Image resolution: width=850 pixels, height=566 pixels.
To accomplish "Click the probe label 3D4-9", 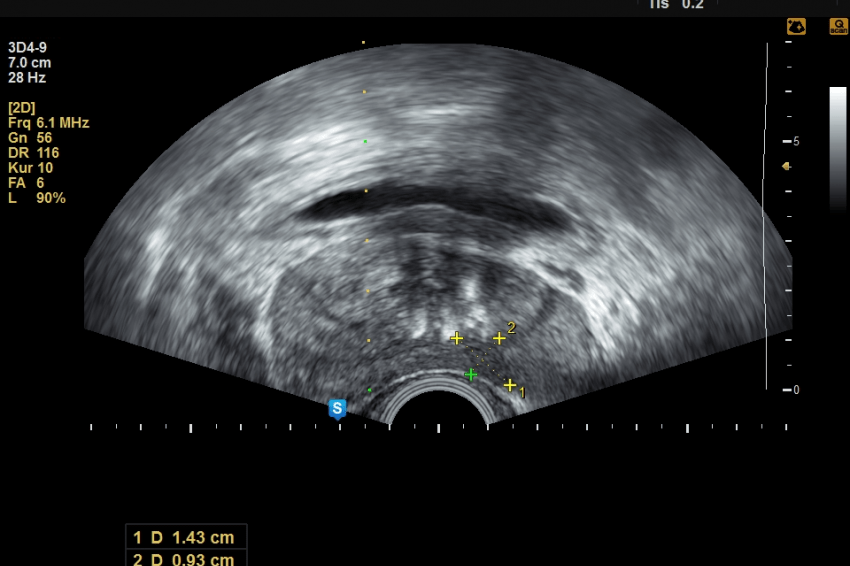I will click(27, 48).
